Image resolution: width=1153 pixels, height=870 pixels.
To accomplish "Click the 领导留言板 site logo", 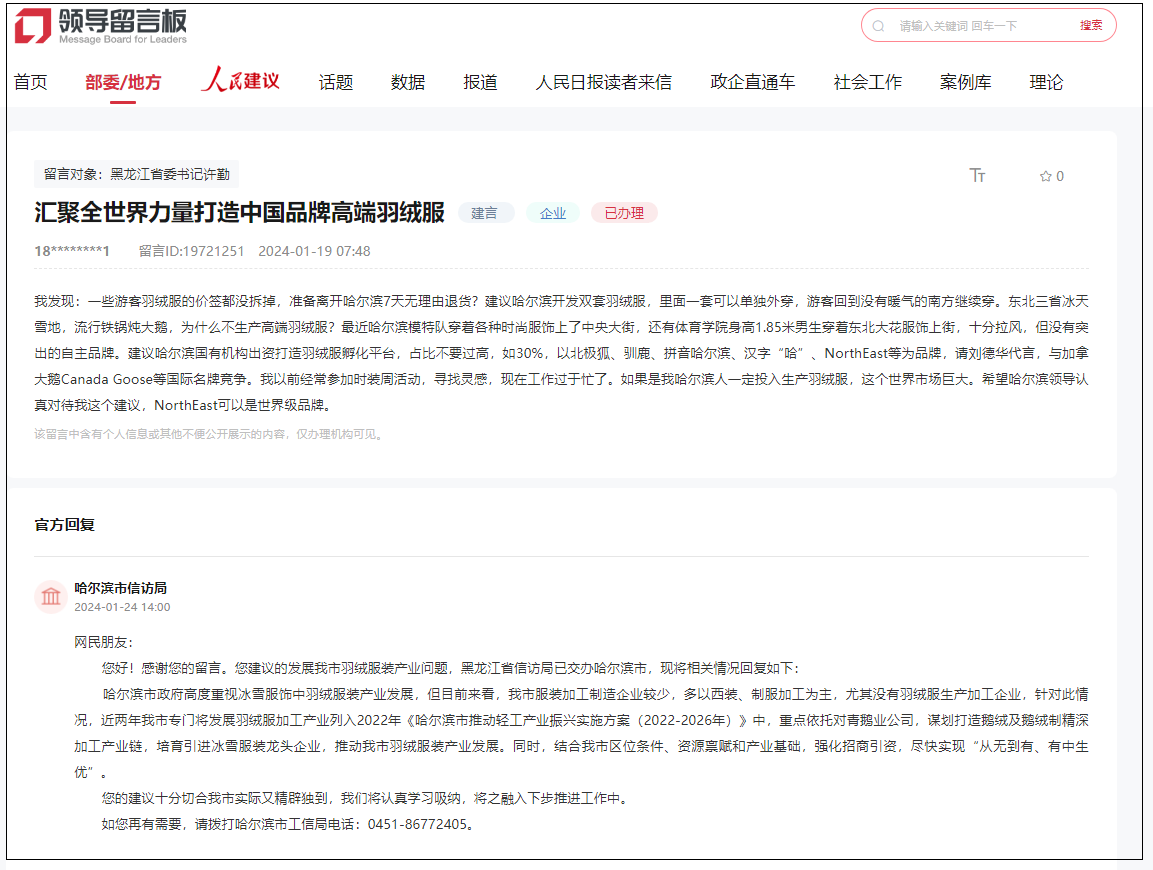I will 100,26.
